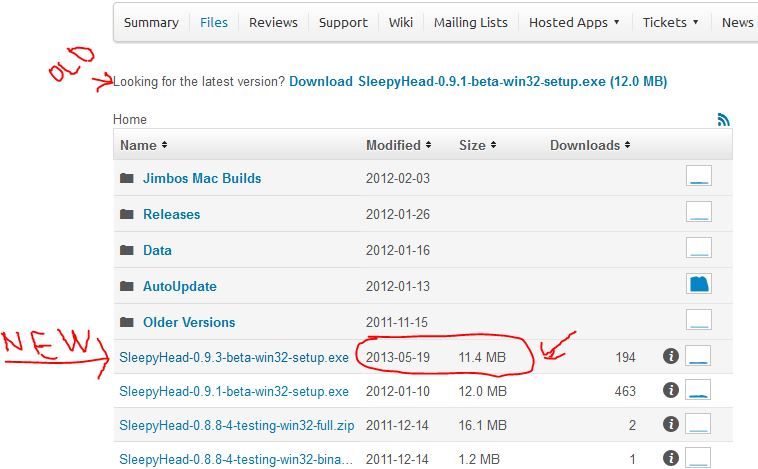
Task: Download SleepyHead-0.9.1-beta-win32-setup.exe from the file list
Action: tap(234, 391)
